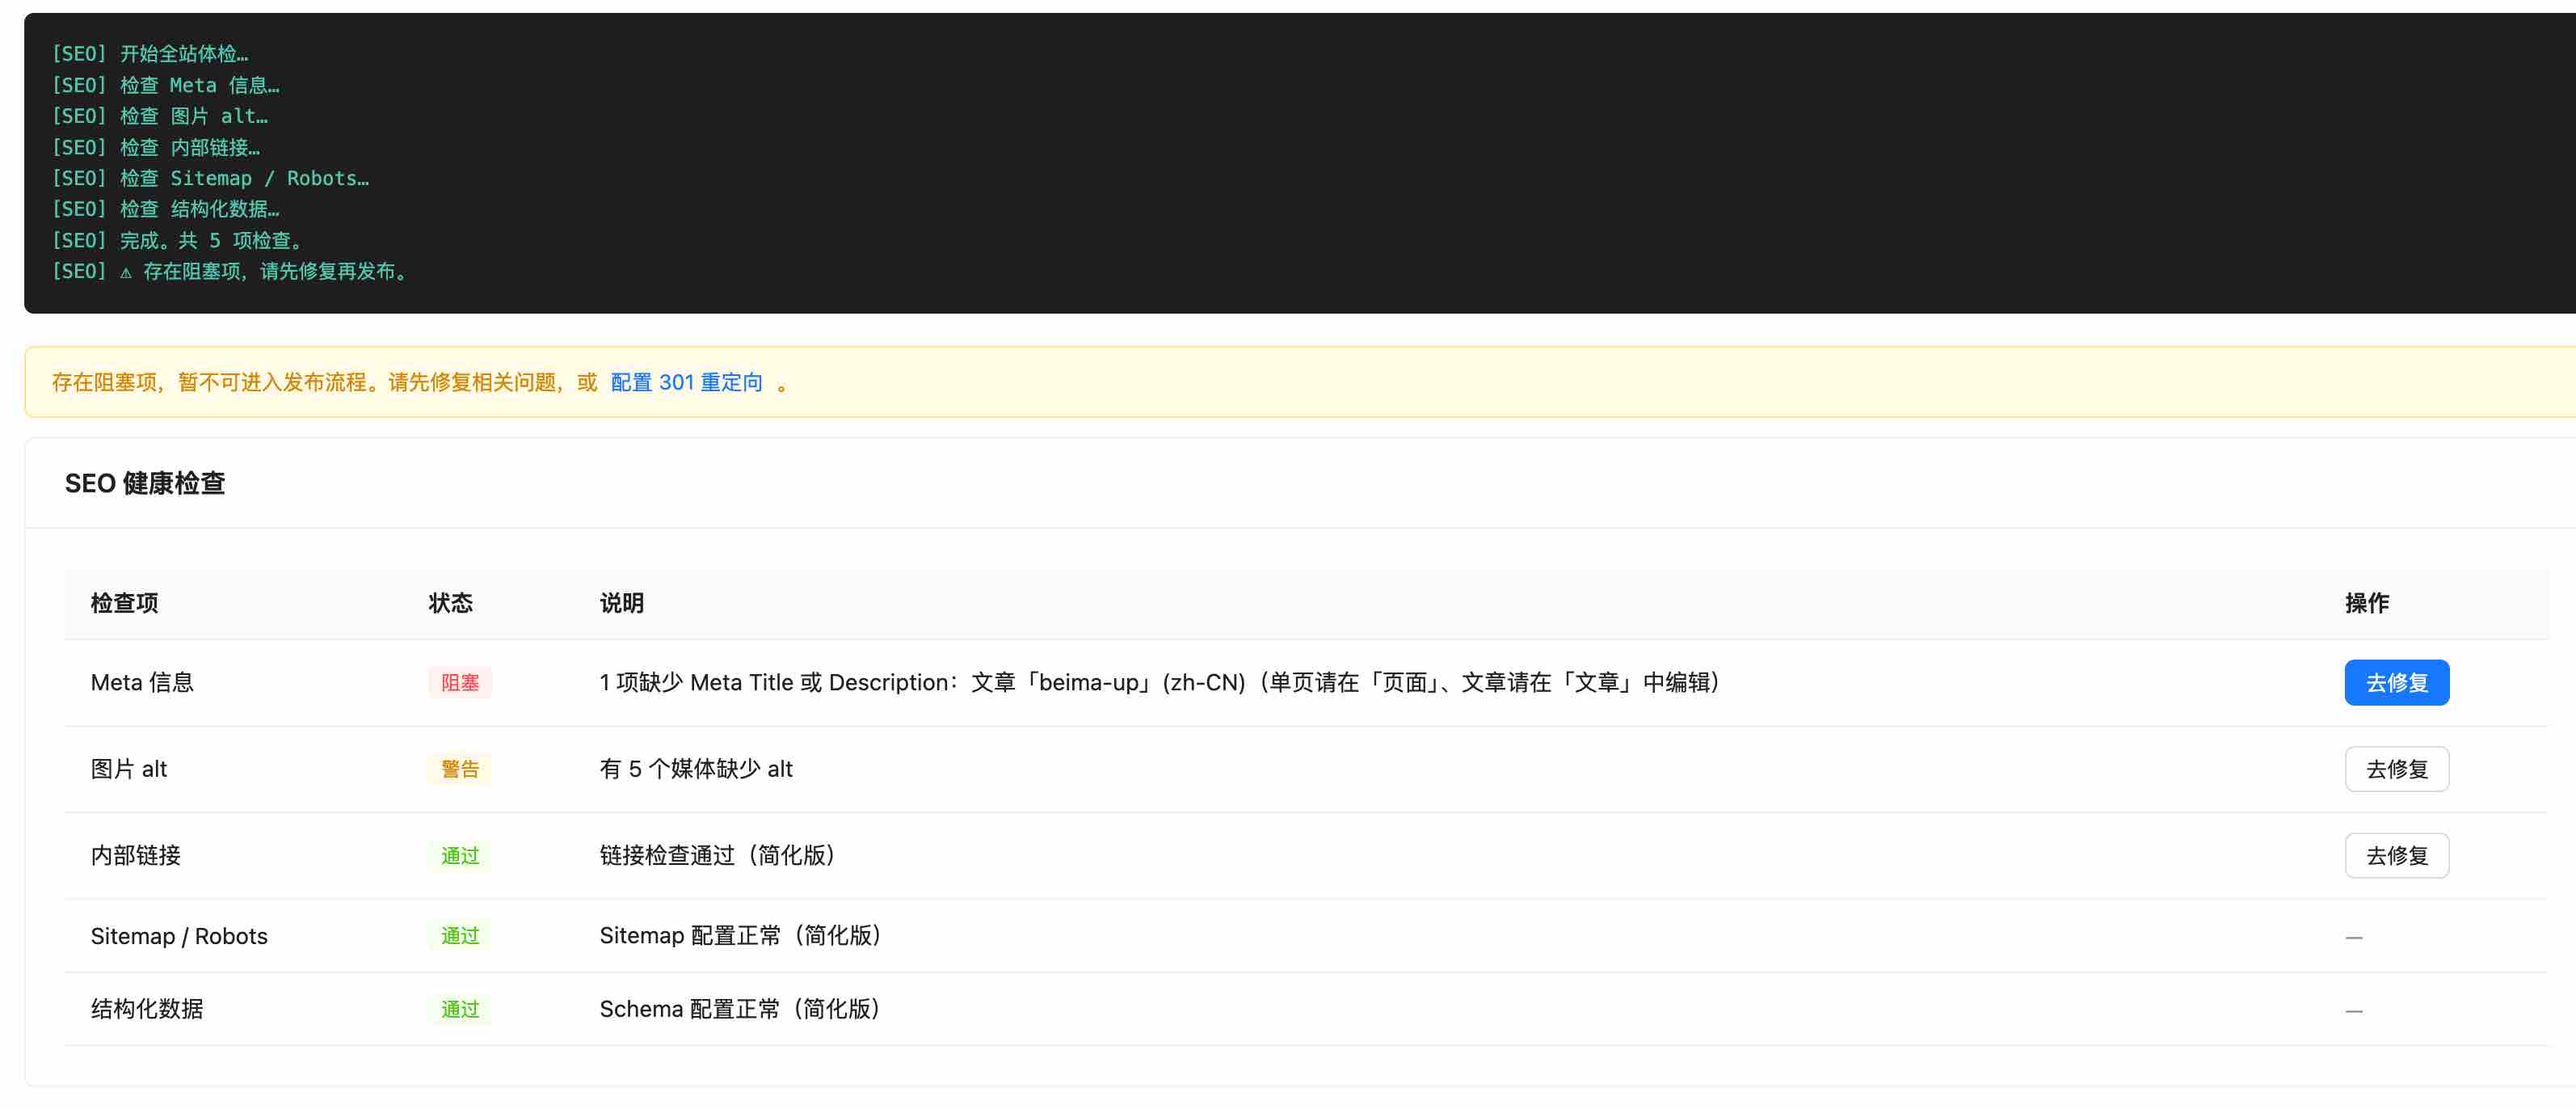The height and width of the screenshot is (1109, 2576).
Task: Click 通过 tag in 内部链接 row
Action: tap(460, 855)
